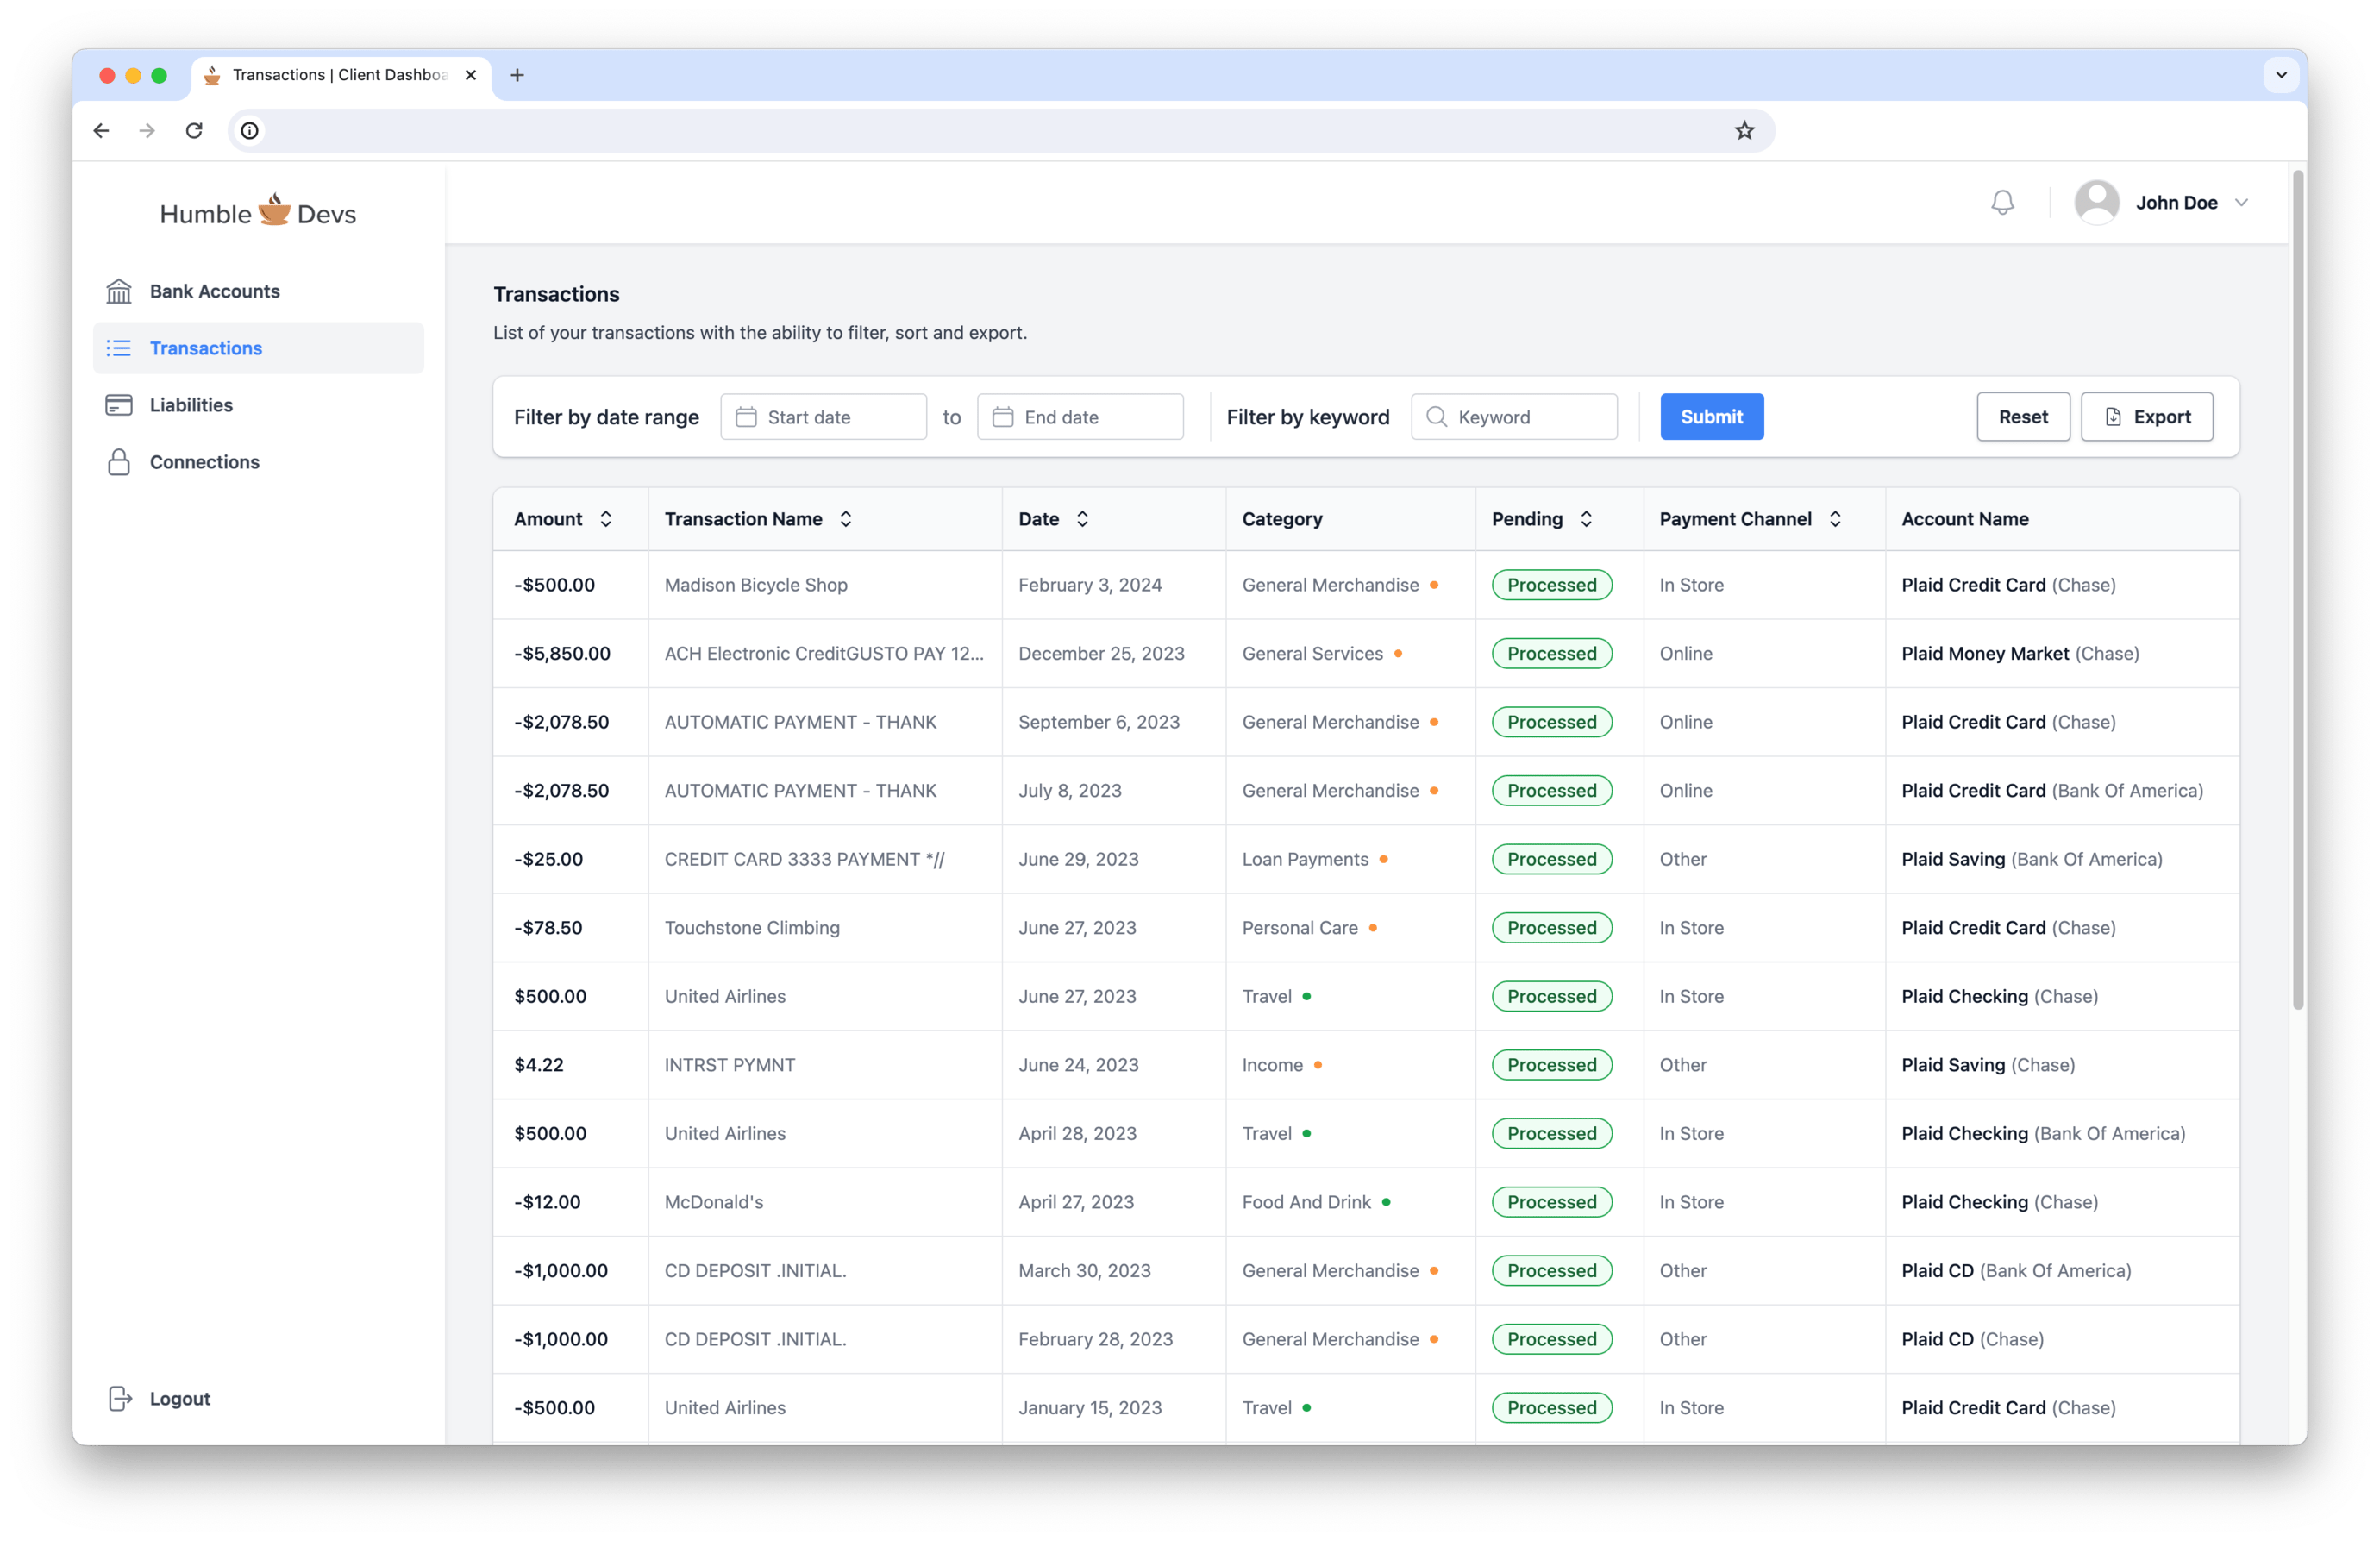Bookmark page with the star icon

1744,130
